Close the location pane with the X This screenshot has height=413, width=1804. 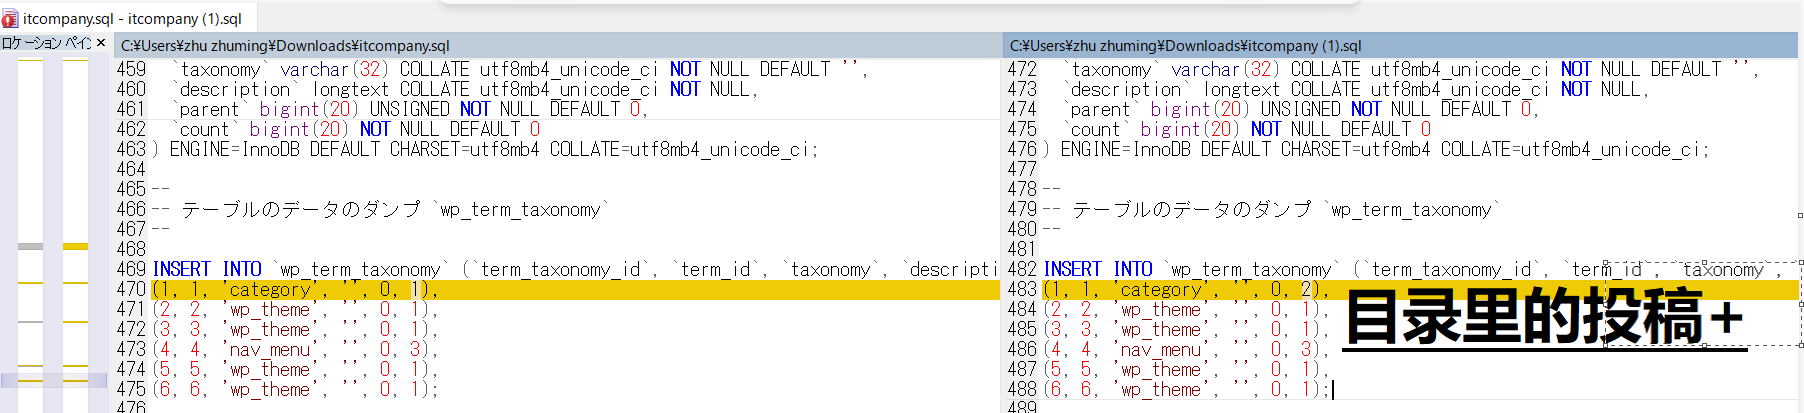click(101, 43)
